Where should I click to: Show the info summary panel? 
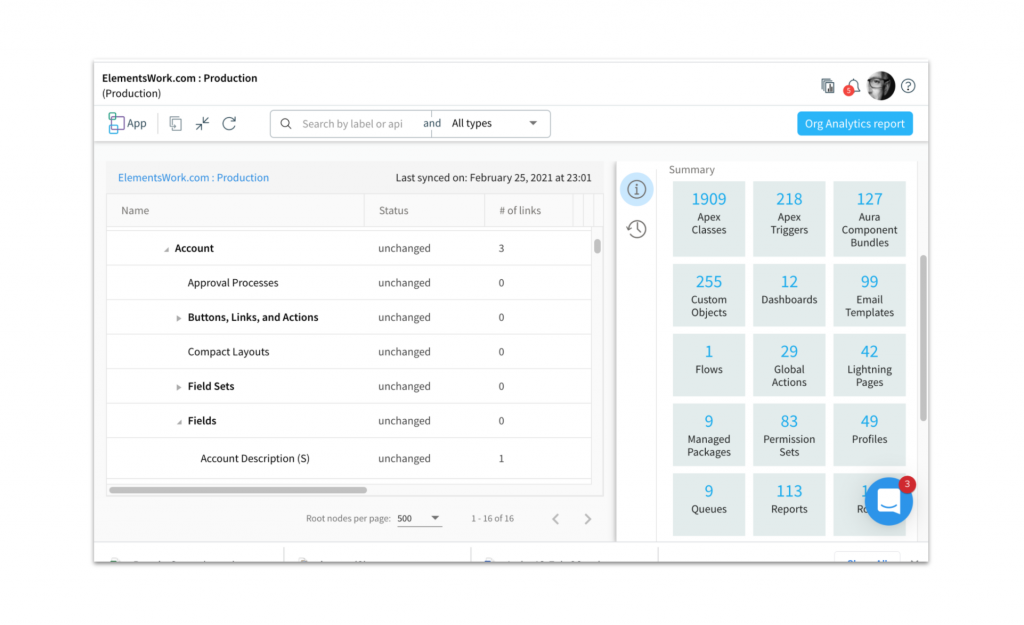click(x=636, y=189)
